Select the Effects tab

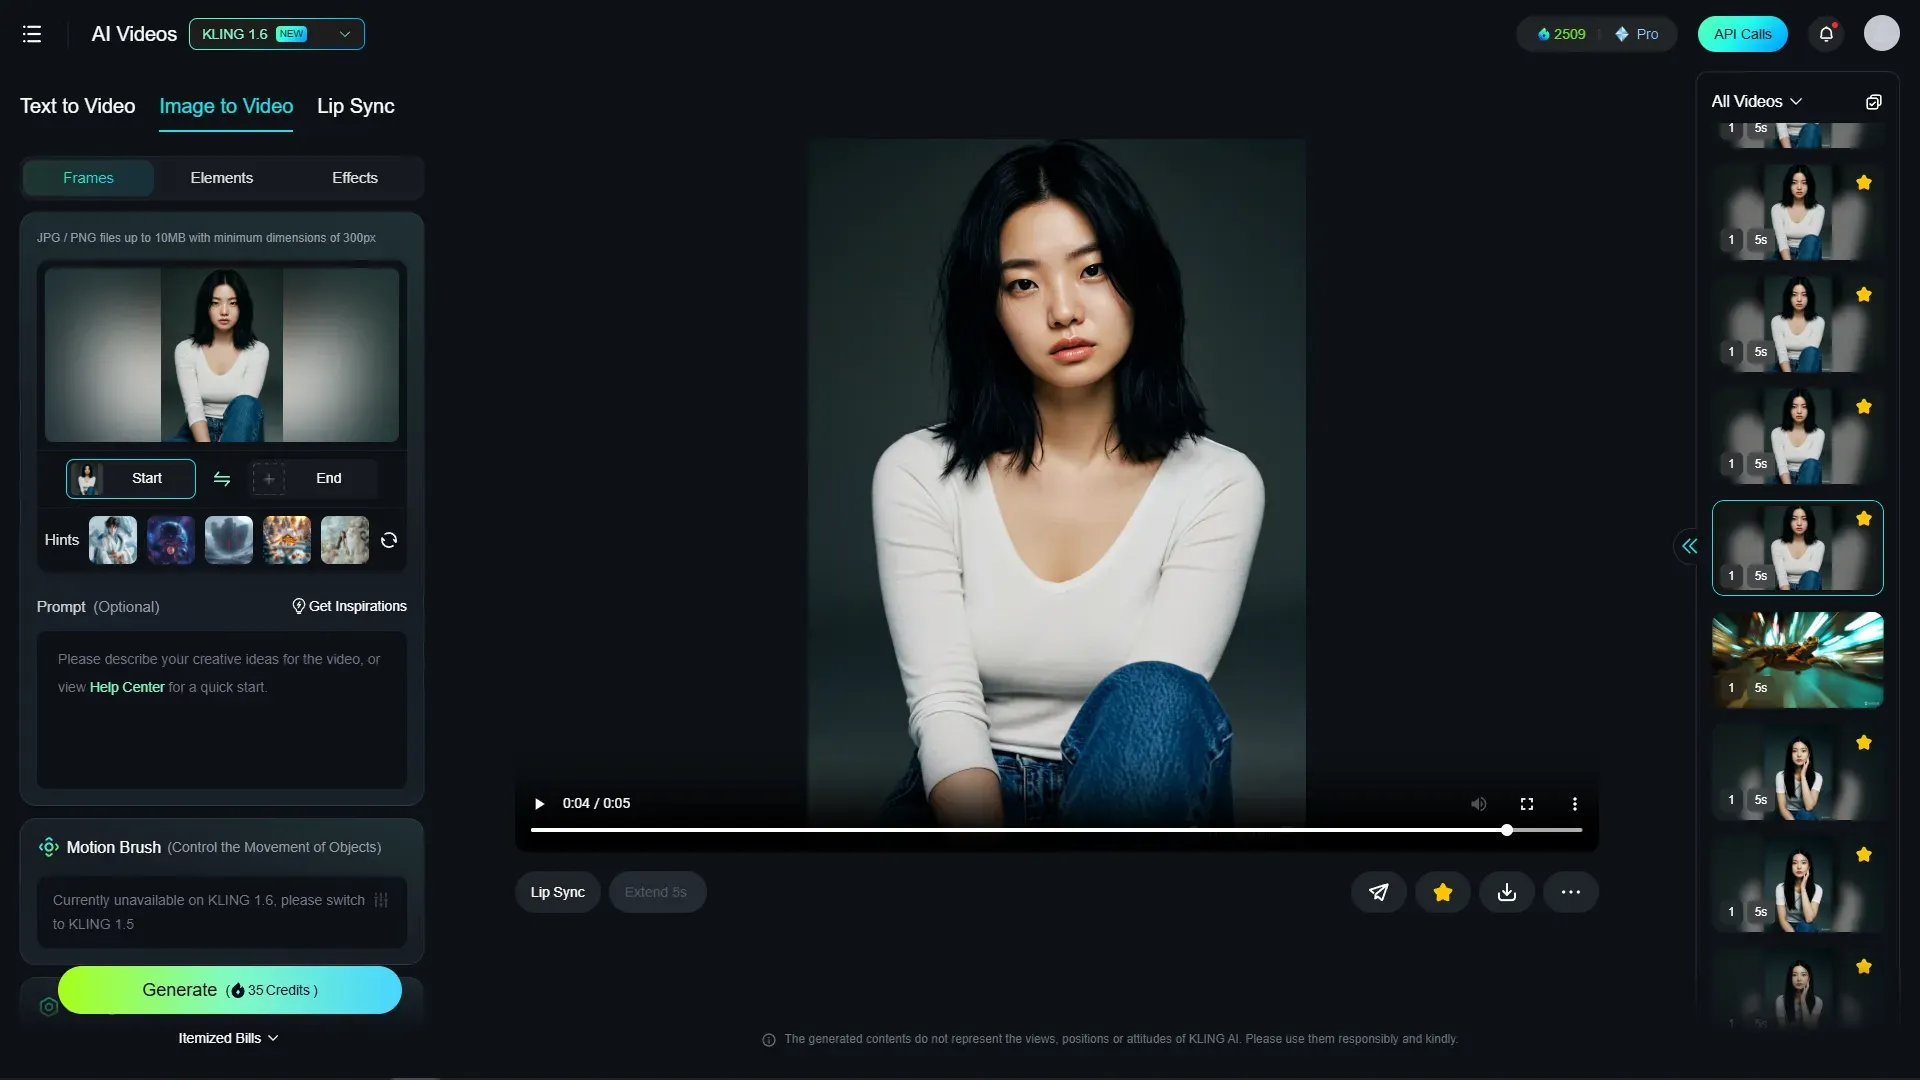354,178
